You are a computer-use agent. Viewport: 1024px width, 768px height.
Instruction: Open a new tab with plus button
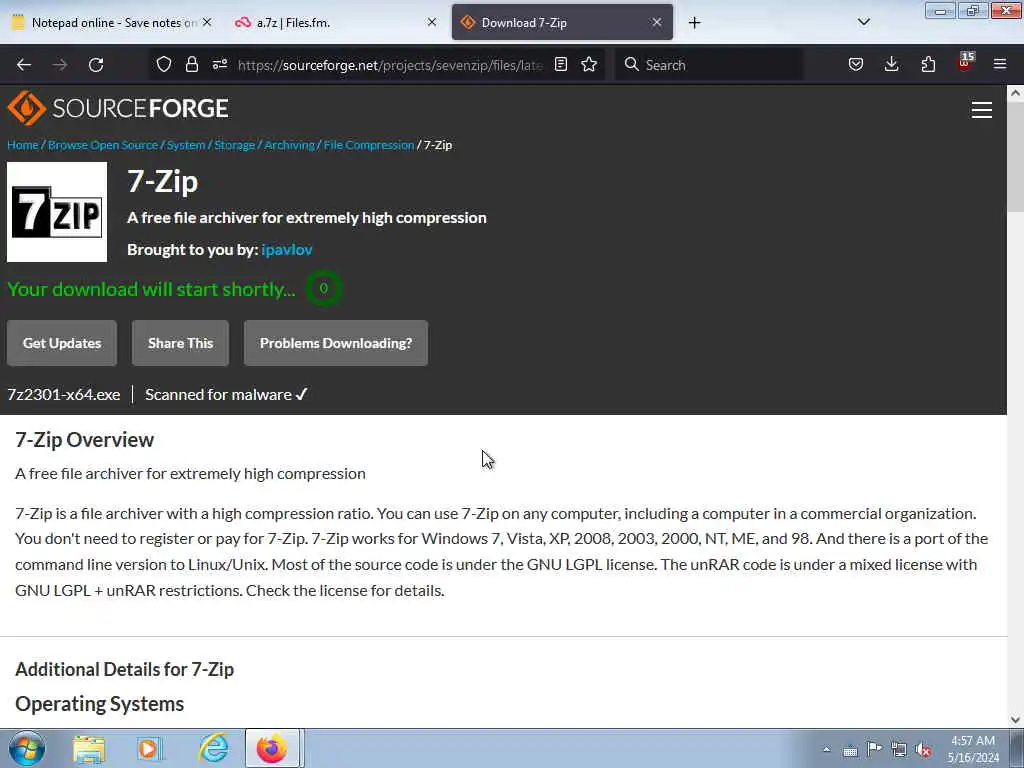(x=694, y=23)
